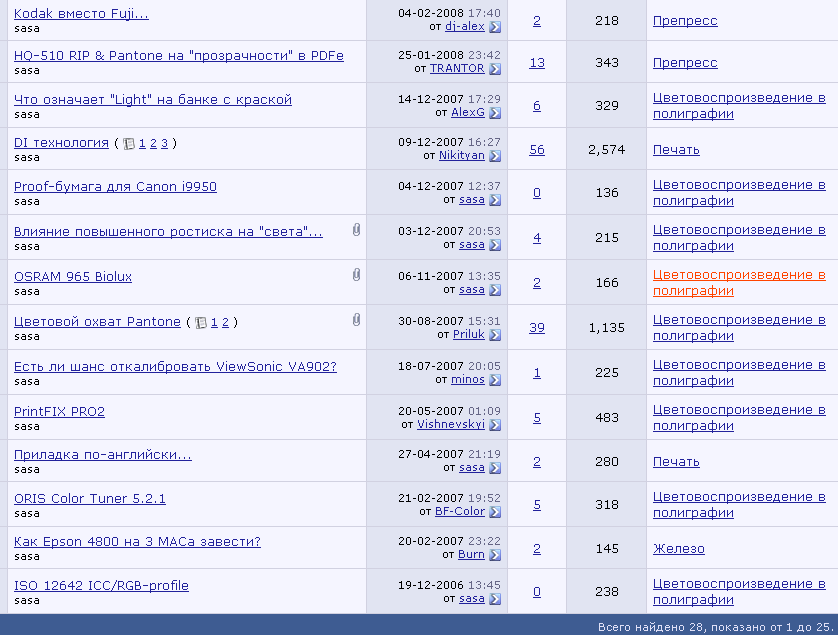Image resolution: width=838 pixels, height=635 pixels.
Task: Show the 6 replies of Light на банке thread
Action: point(537,106)
